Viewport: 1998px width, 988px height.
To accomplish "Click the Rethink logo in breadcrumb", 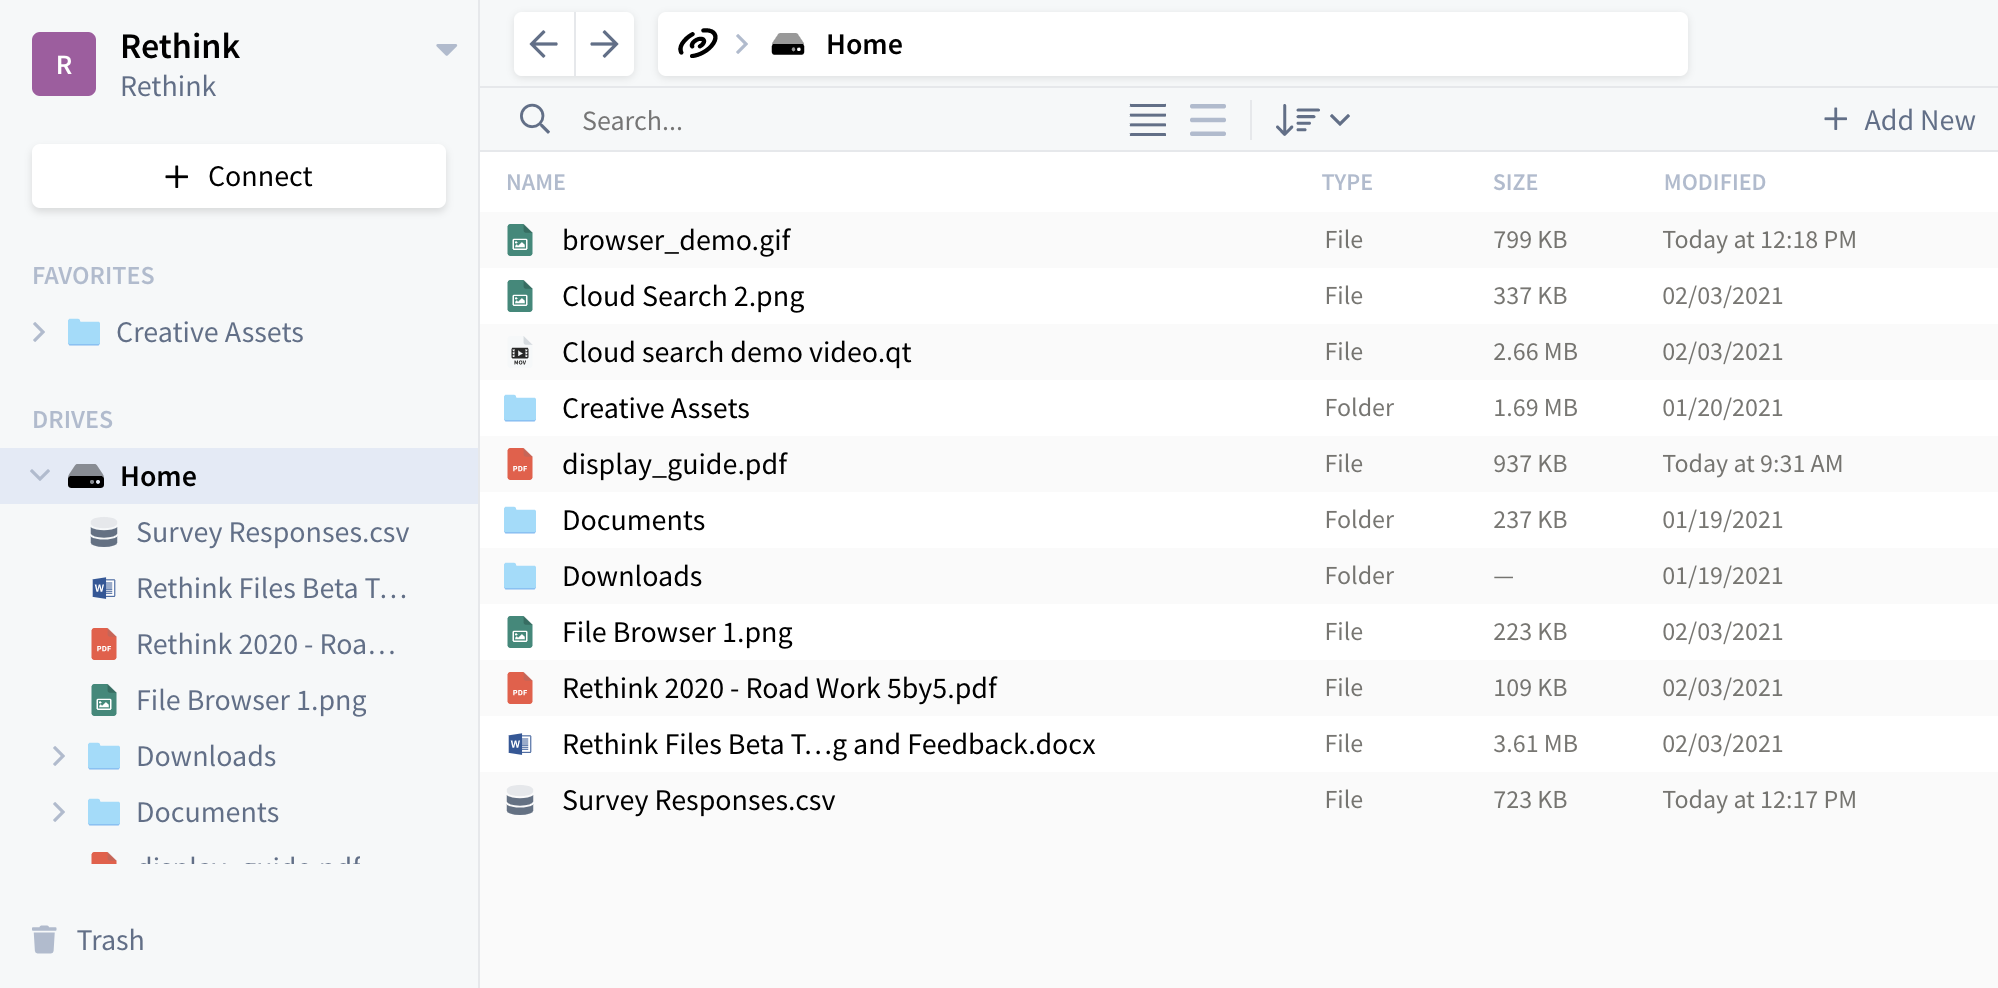I will point(697,44).
